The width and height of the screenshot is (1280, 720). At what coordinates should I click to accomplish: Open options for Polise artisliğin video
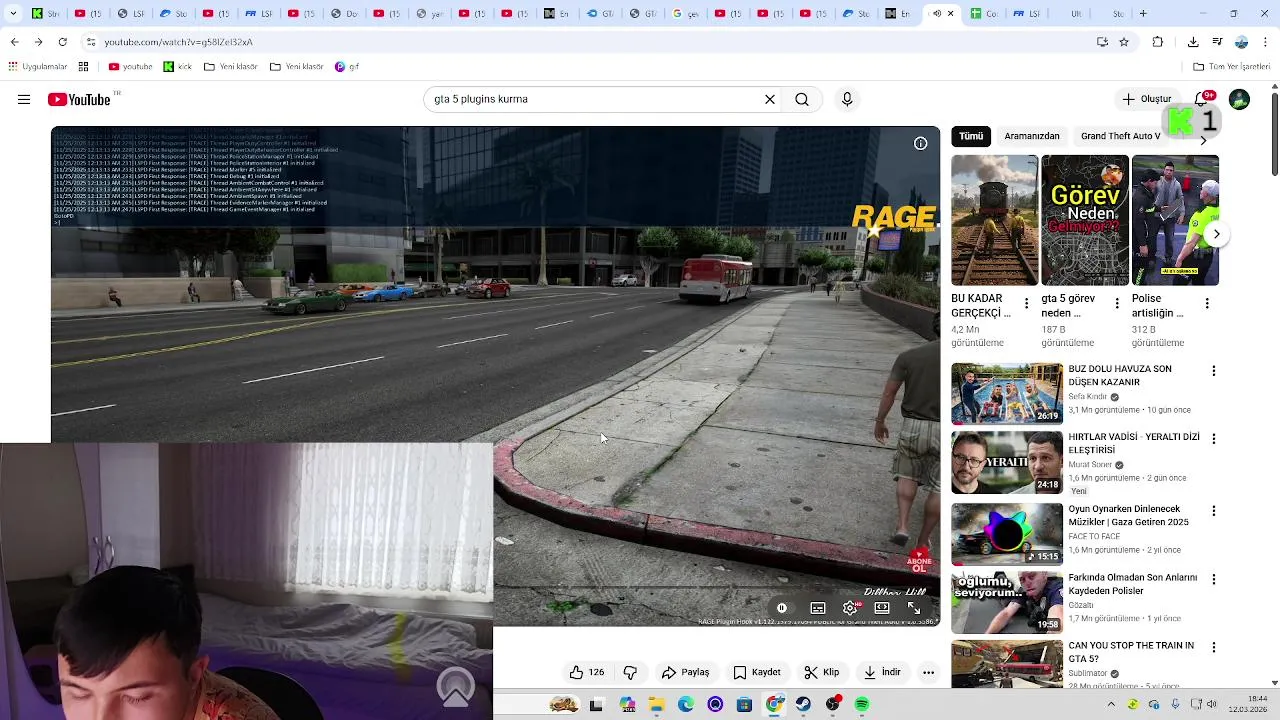point(1207,303)
